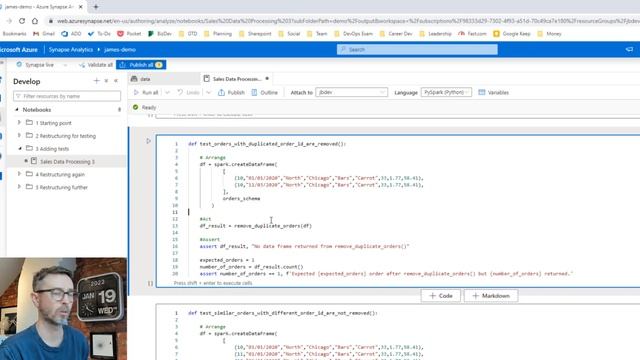640x360 pixels.
Task: Expand the 2 Restructuring for testing folder
Action: [x=19, y=136]
